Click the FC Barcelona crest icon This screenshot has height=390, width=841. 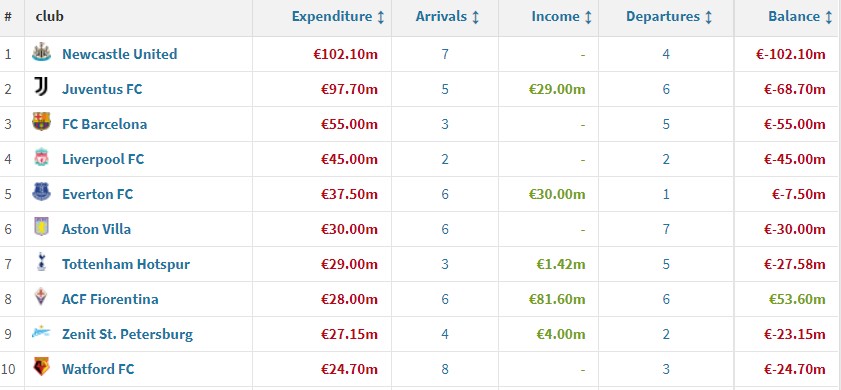click(x=41, y=122)
